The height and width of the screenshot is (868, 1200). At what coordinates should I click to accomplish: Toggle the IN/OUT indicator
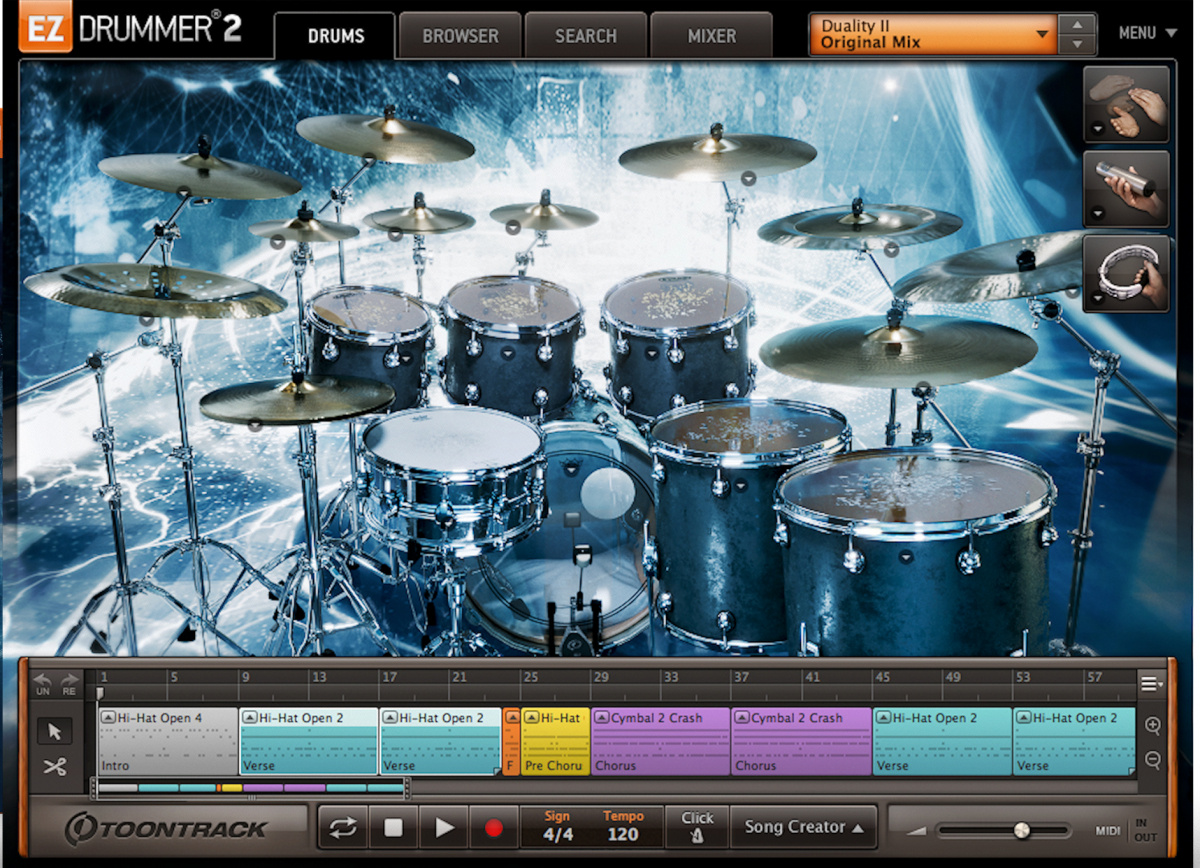coord(1145,830)
